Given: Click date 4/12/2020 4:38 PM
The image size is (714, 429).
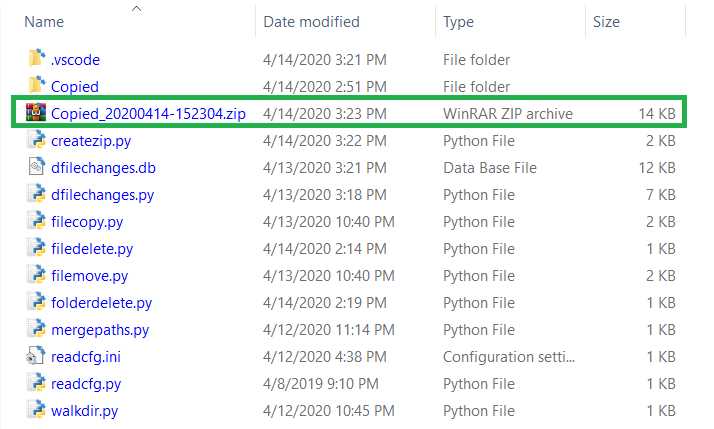Looking at the screenshot, I should [325, 357].
